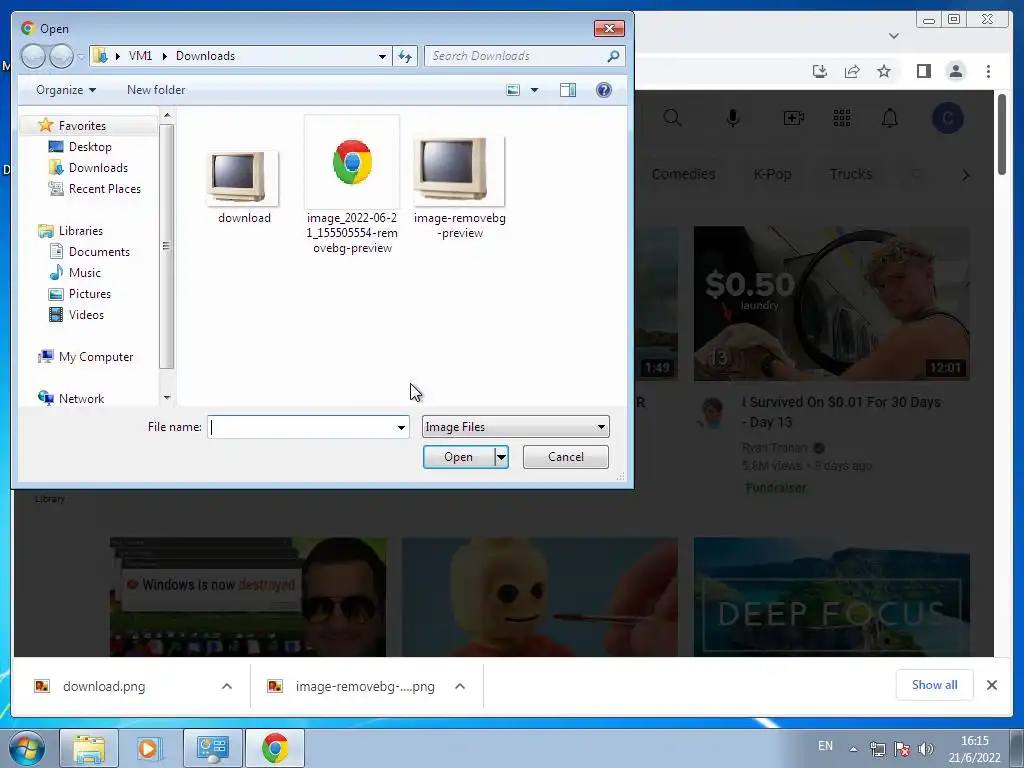Open Desktop in the navigation pane
This screenshot has height=768, width=1024.
[90, 147]
